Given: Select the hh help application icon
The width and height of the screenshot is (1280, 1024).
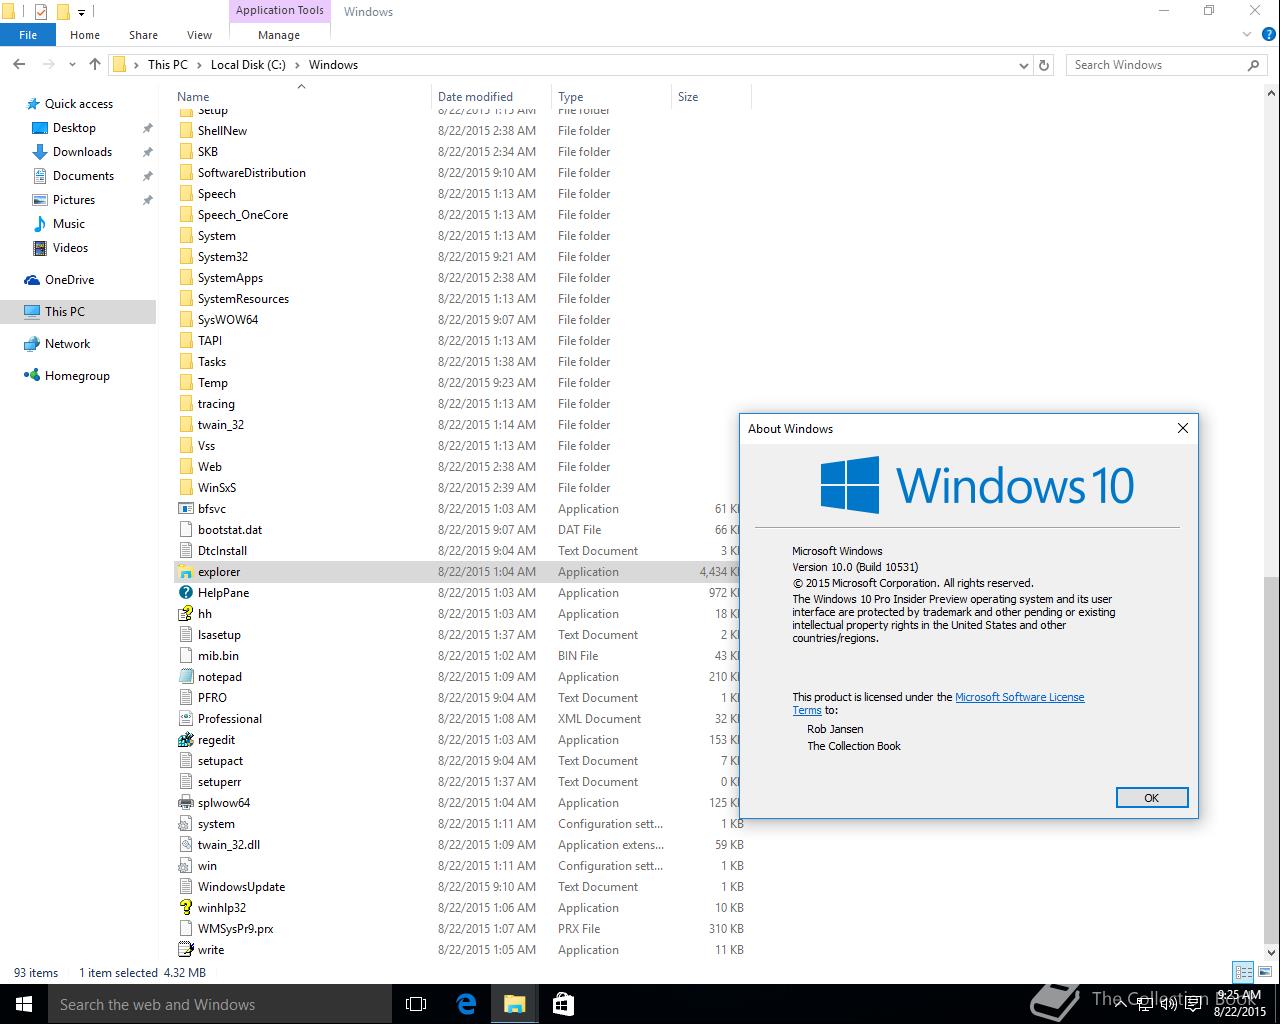Looking at the screenshot, I should (x=186, y=614).
